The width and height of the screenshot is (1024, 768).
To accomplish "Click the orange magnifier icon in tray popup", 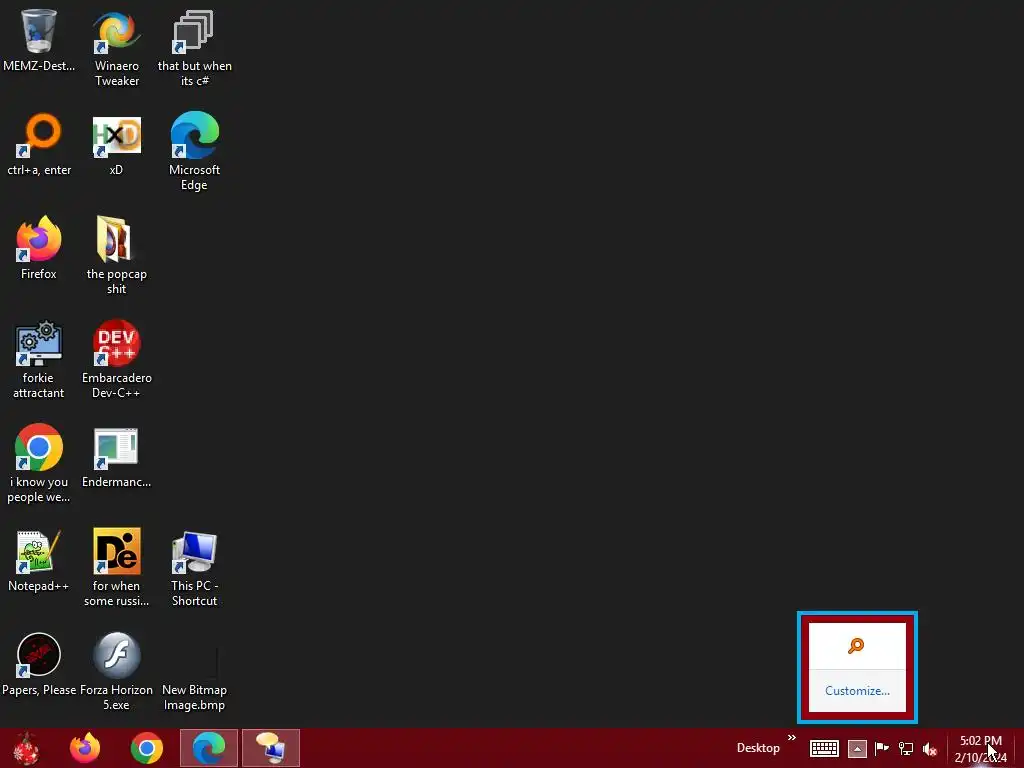I will tap(856, 646).
